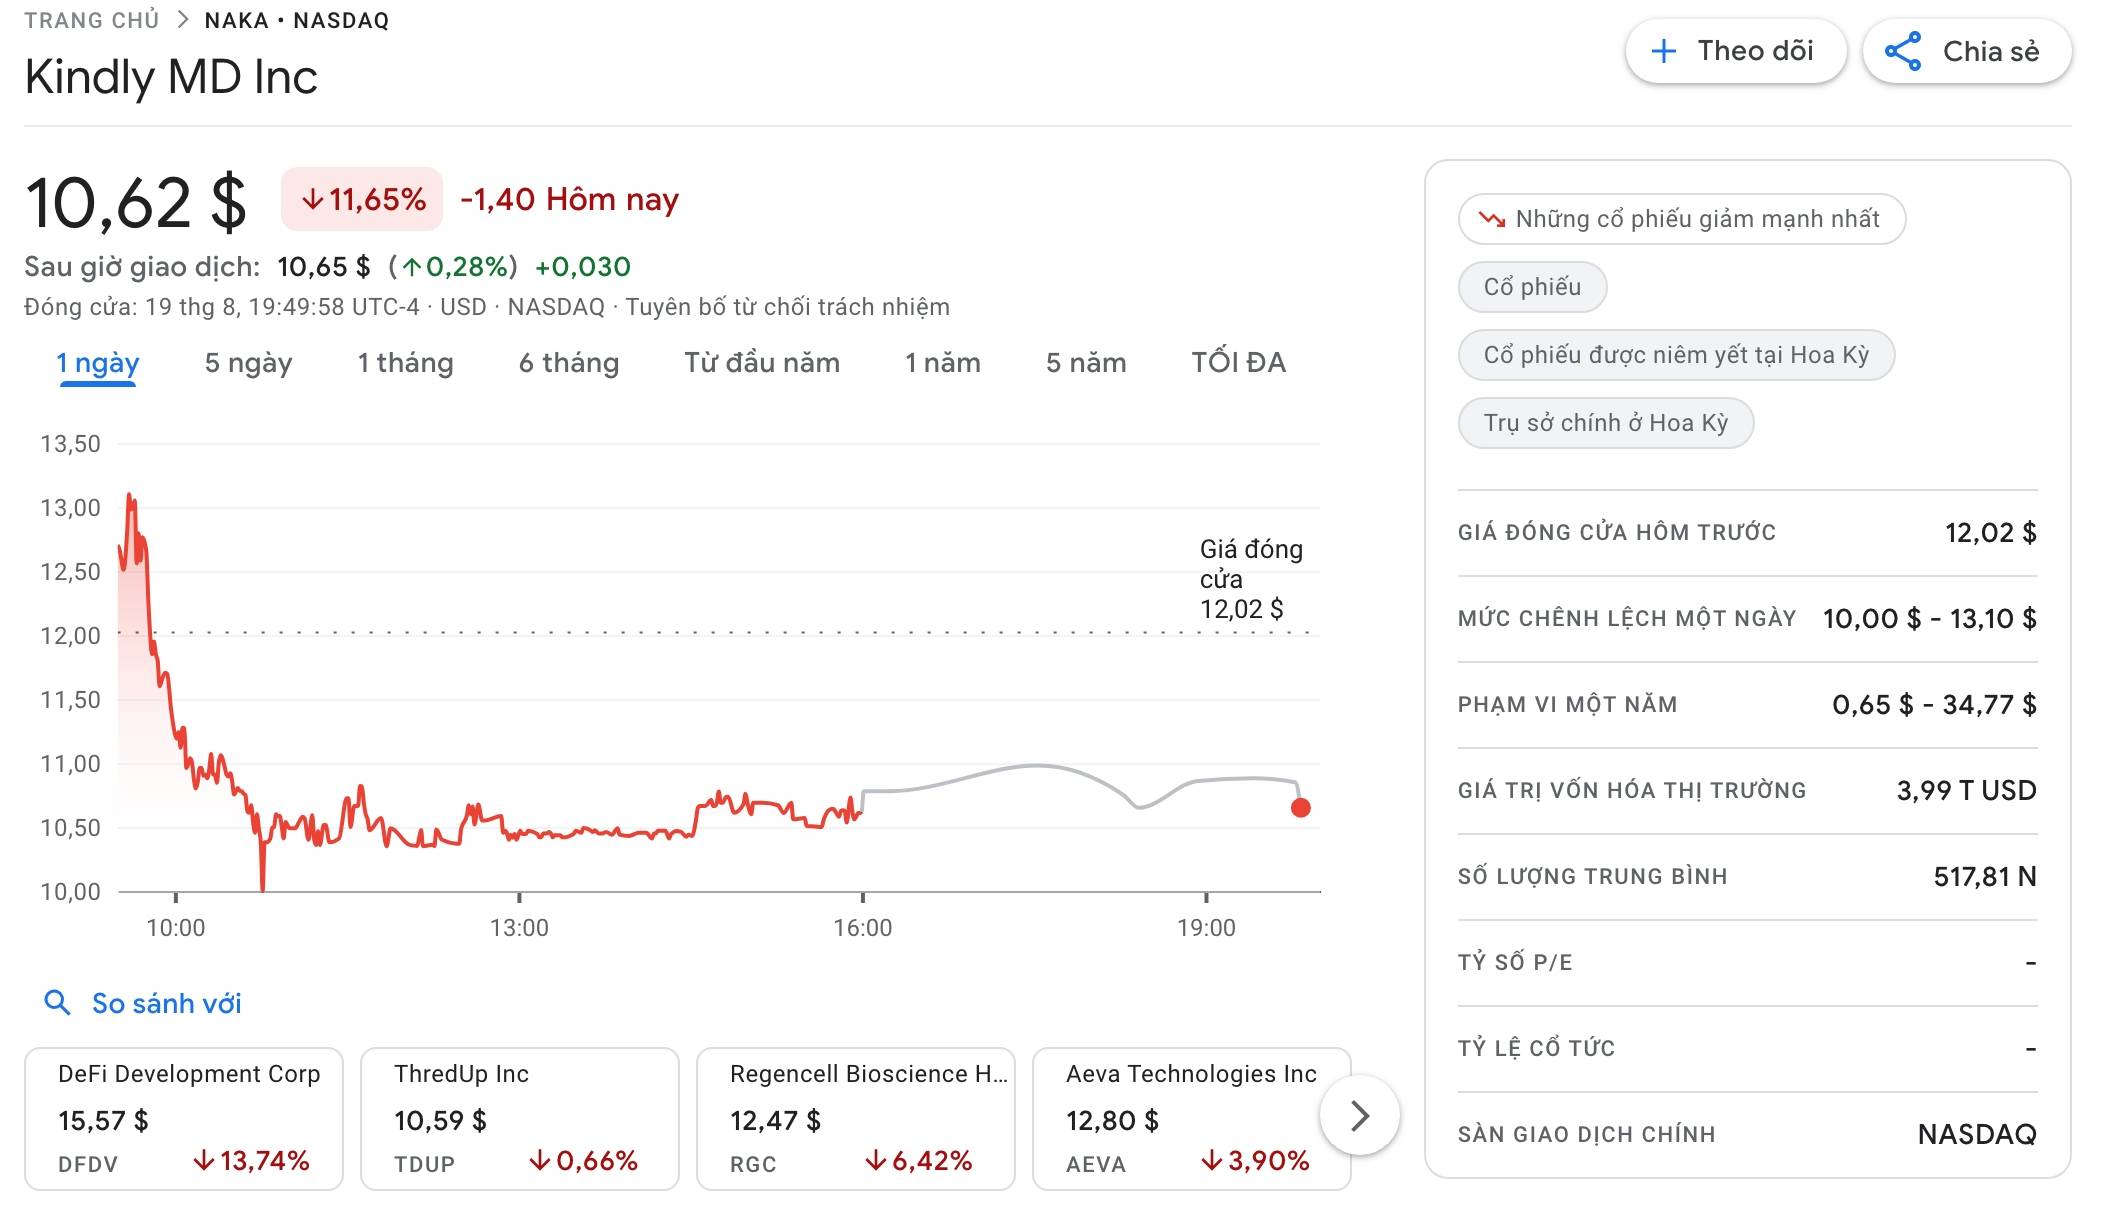Click the Giá đóng cửa 12,02 $ chart label
This screenshot has height=1206, width=2101.
click(1250, 579)
